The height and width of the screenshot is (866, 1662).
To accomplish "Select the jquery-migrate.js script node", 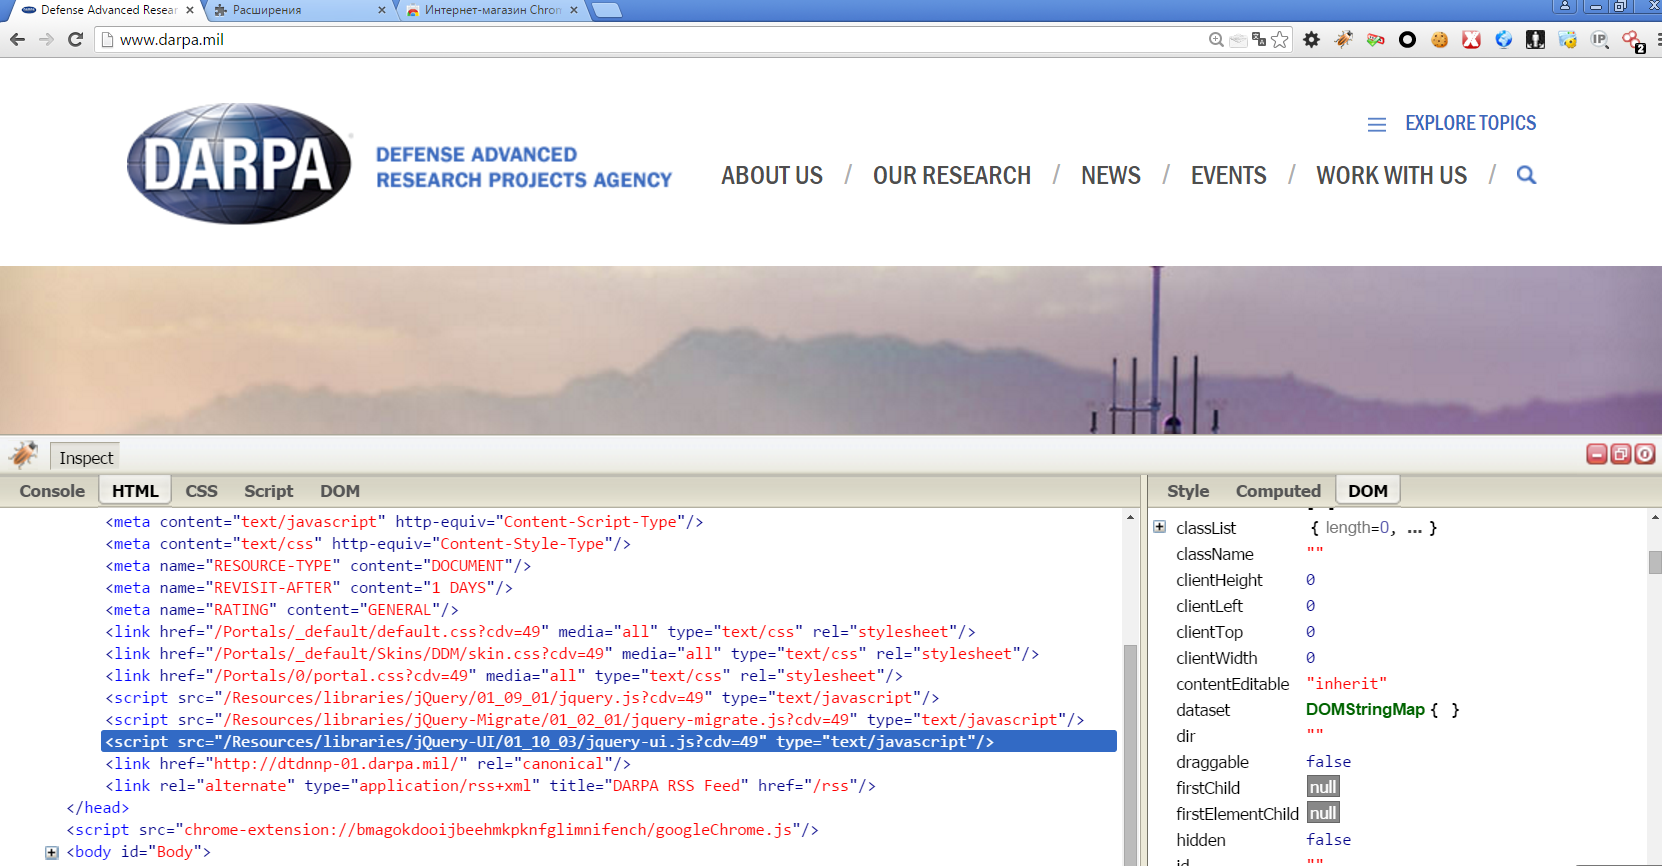I will 594,719.
